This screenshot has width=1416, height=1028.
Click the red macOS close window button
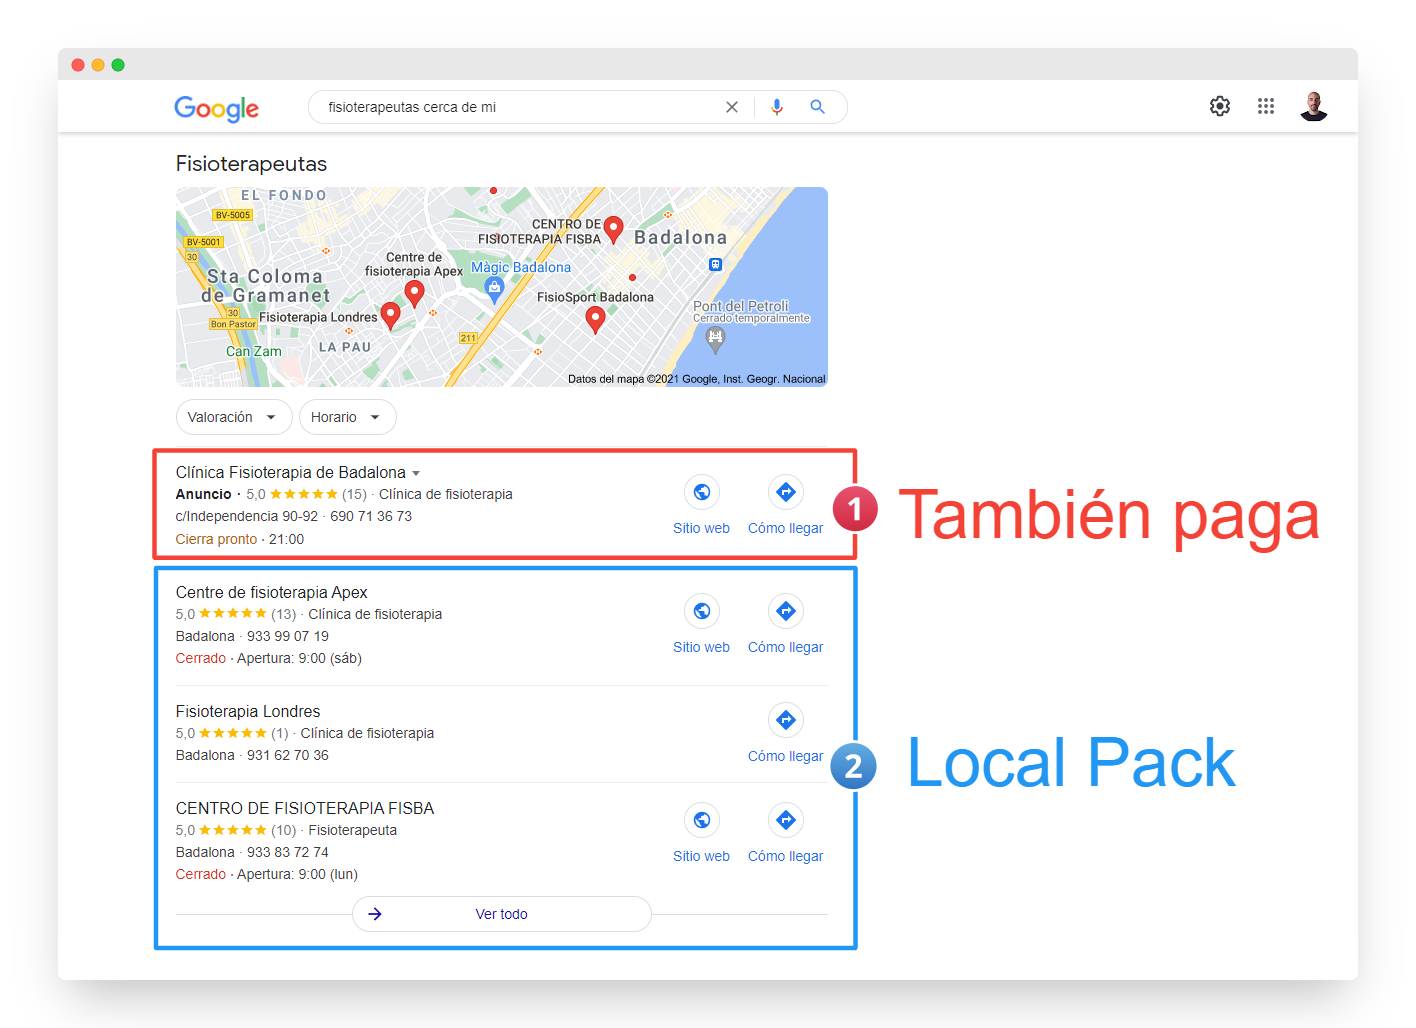pos(78,65)
